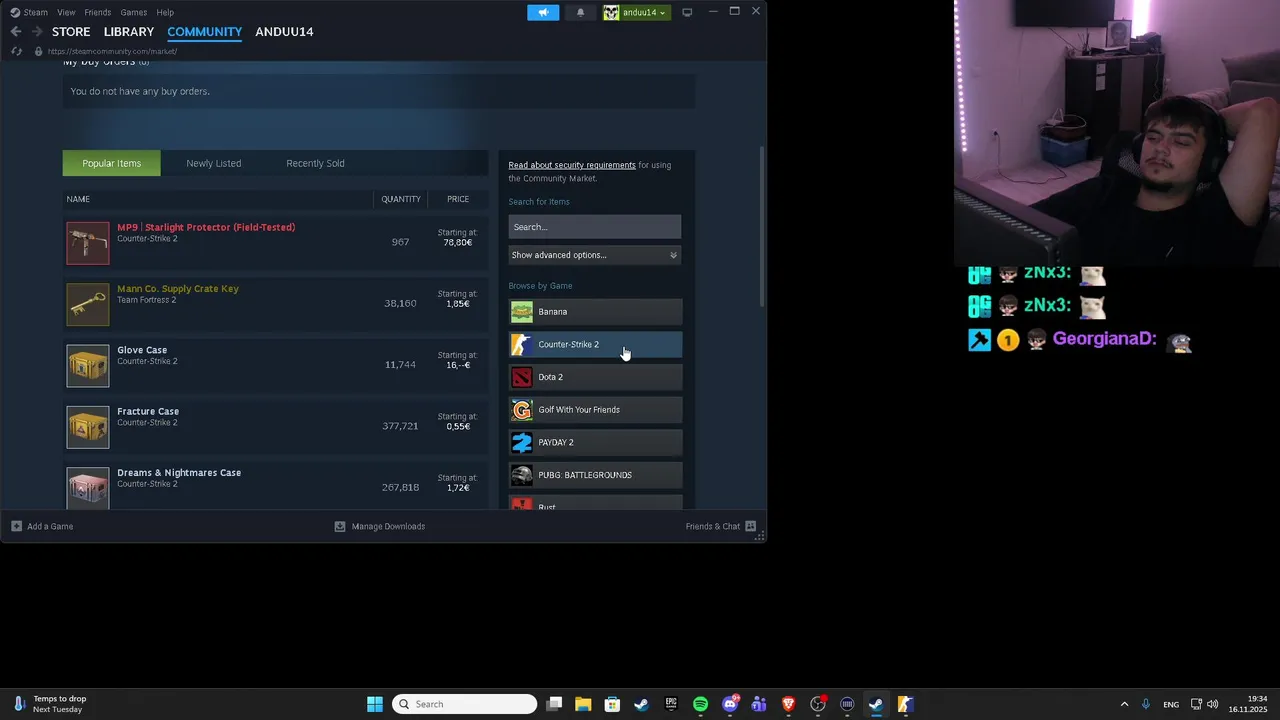Open the ANDUU14 profile section

[284, 32]
